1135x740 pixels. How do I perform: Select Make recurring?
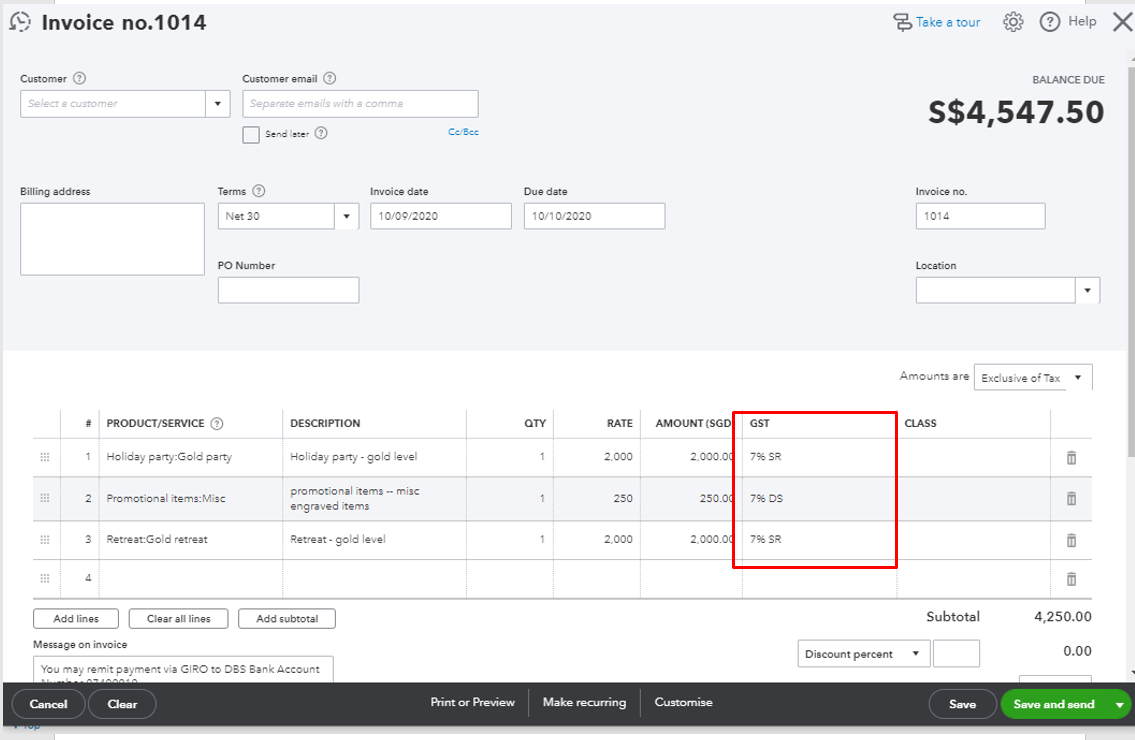(584, 703)
